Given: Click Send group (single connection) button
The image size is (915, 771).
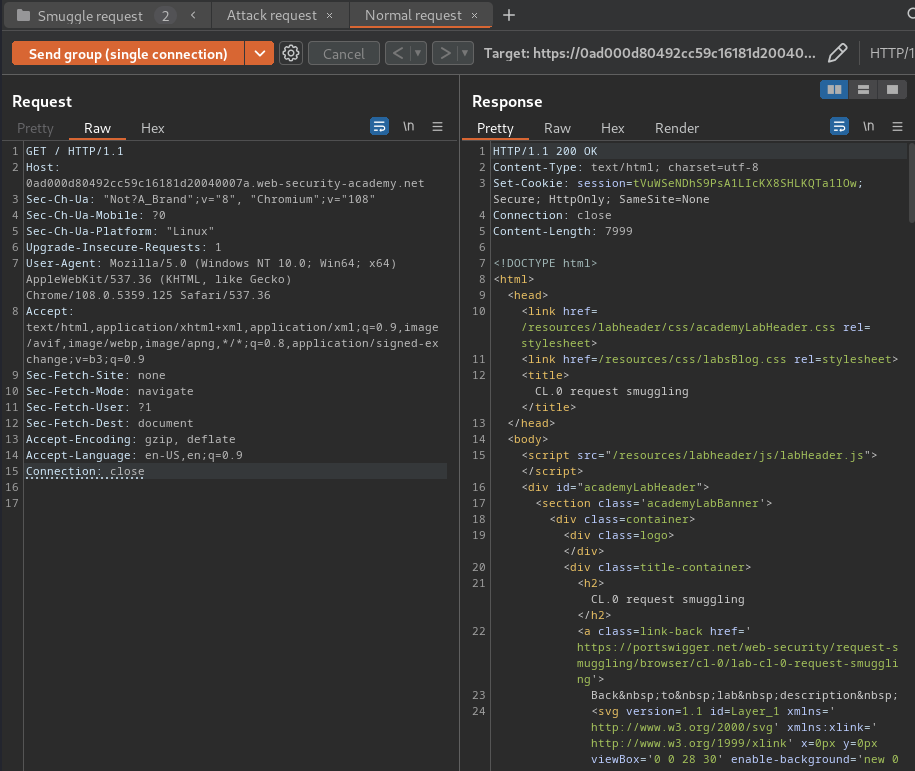Looking at the screenshot, I should coord(128,54).
